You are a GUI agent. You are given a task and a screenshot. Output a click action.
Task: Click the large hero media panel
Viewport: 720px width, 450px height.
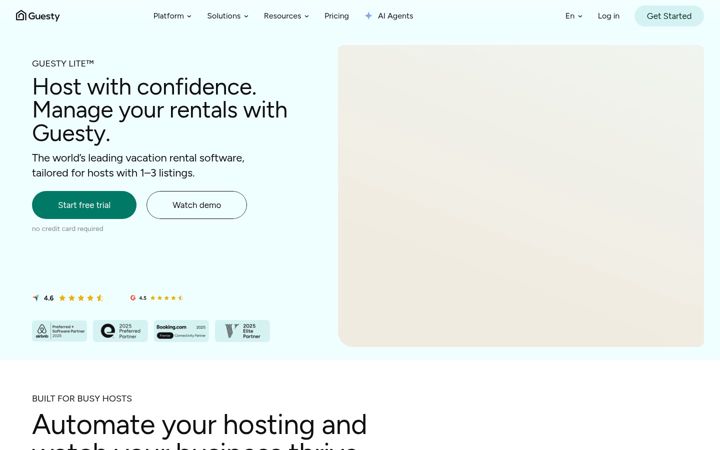pos(521,196)
